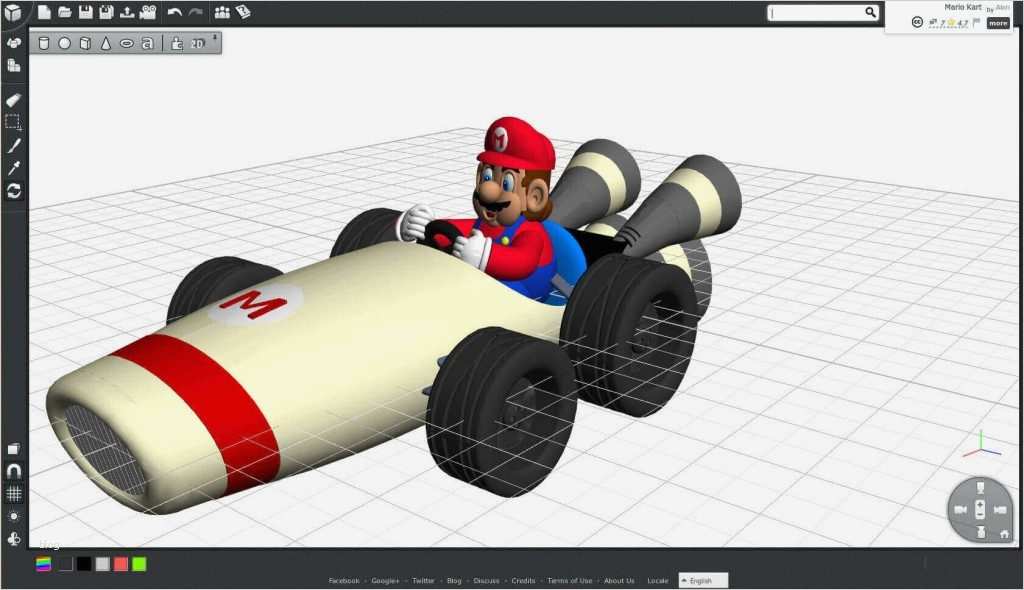The height and width of the screenshot is (590, 1024).
Task: Click the magnifier search button
Action: coord(871,12)
